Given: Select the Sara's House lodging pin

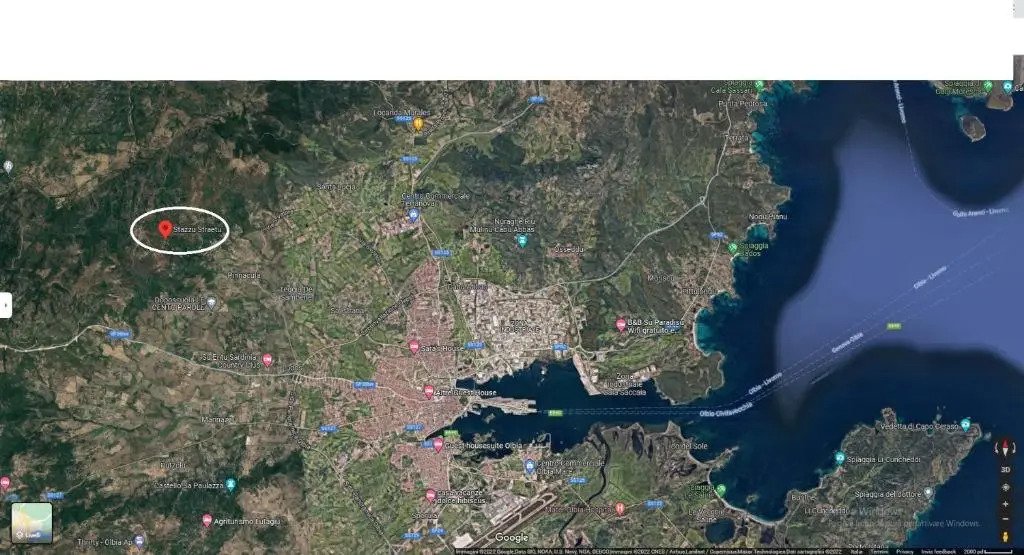Looking at the screenshot, I should click(414, 346).
